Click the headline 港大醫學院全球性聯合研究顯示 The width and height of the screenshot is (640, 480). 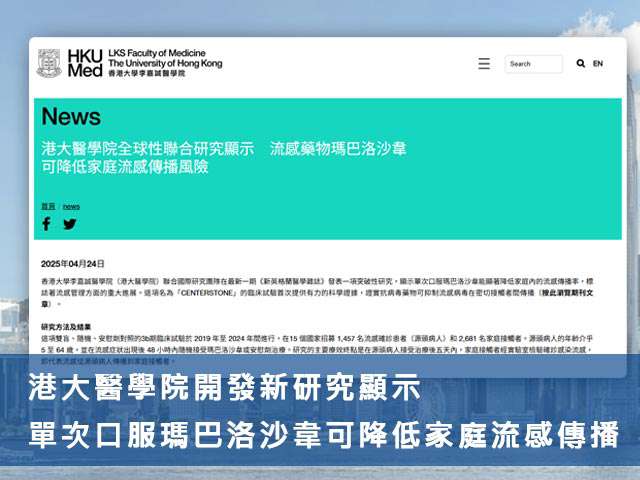[148, 149]
